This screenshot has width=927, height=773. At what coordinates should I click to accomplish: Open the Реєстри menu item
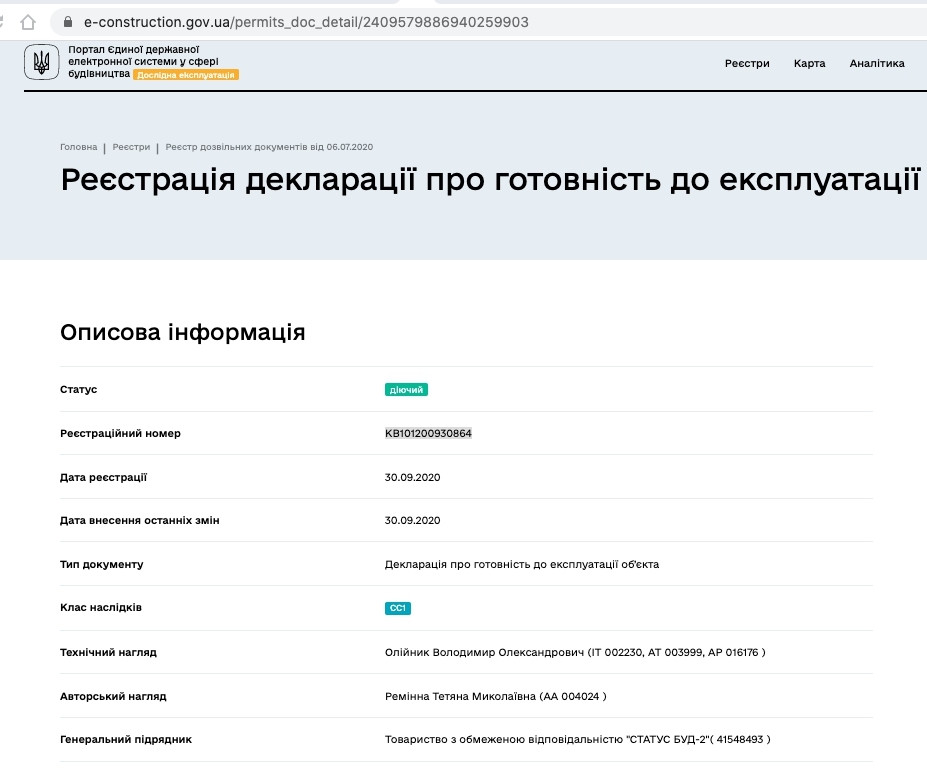point(747,63)
